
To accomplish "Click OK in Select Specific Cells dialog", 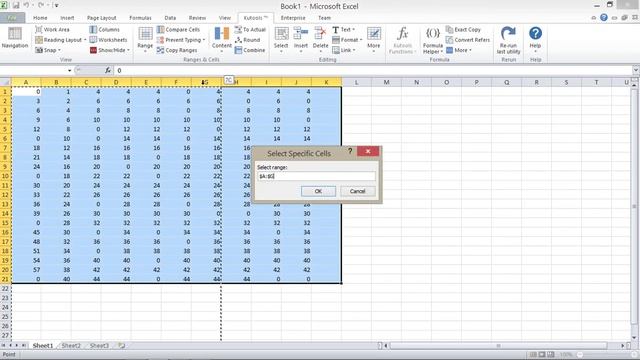I will point(318,191).
